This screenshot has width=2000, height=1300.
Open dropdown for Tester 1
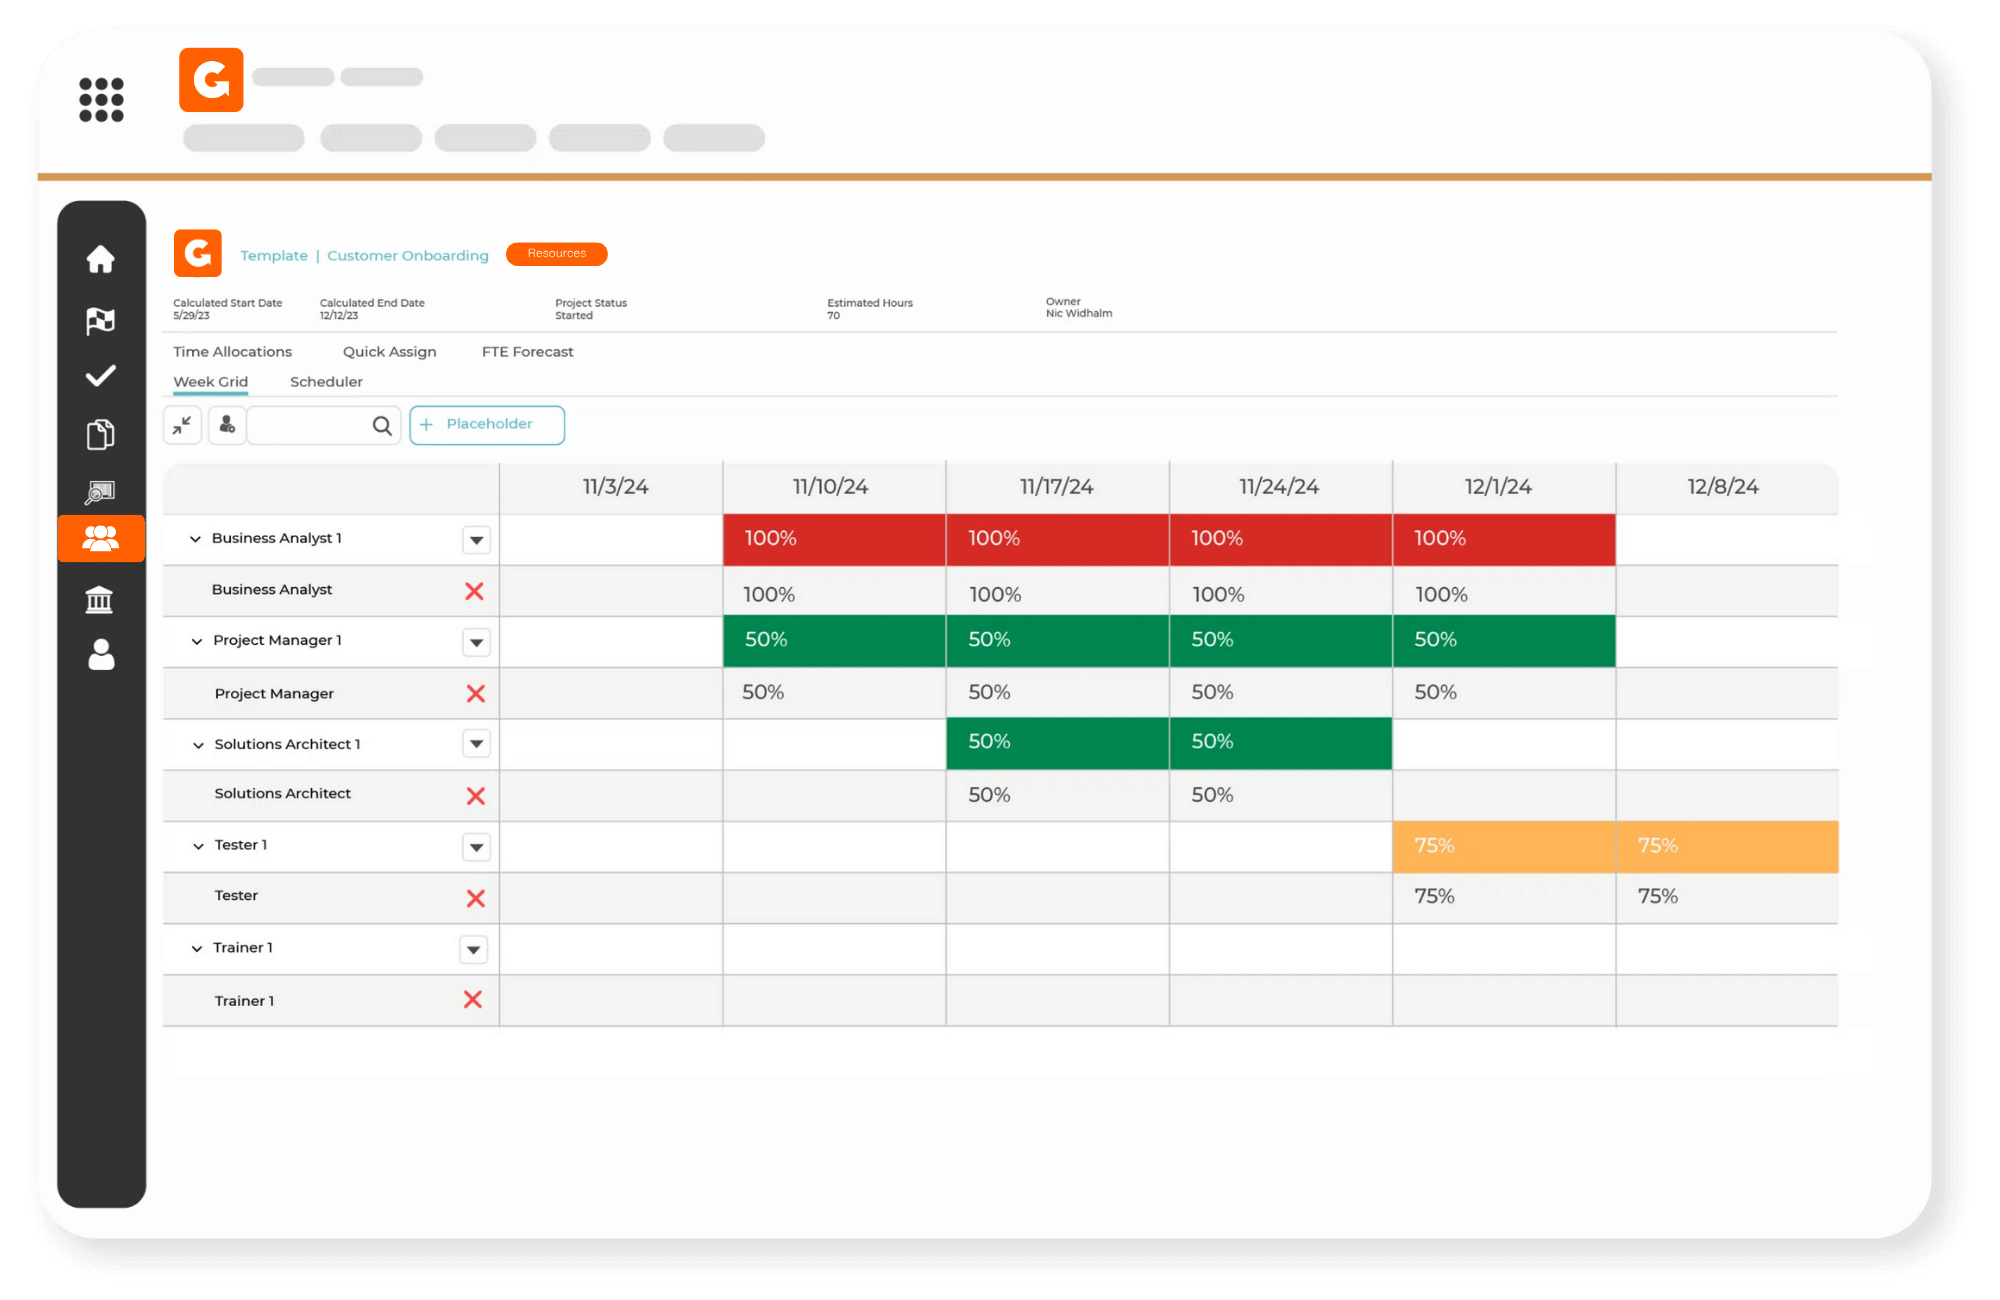tap(476, 847)
